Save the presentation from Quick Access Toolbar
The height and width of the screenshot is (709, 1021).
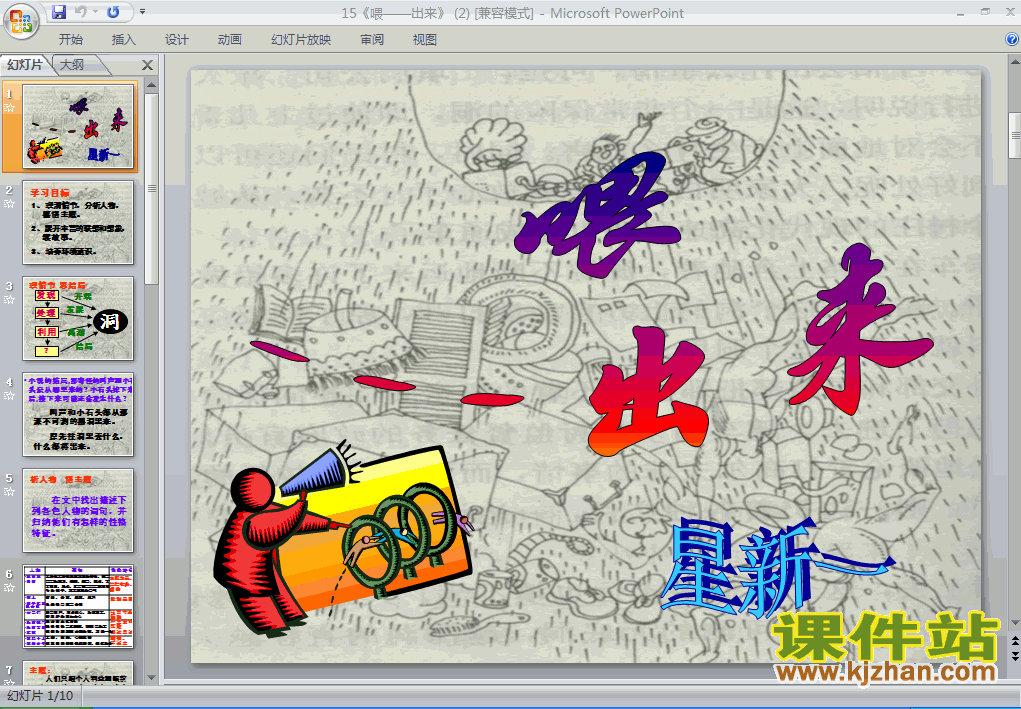(59, 12)
